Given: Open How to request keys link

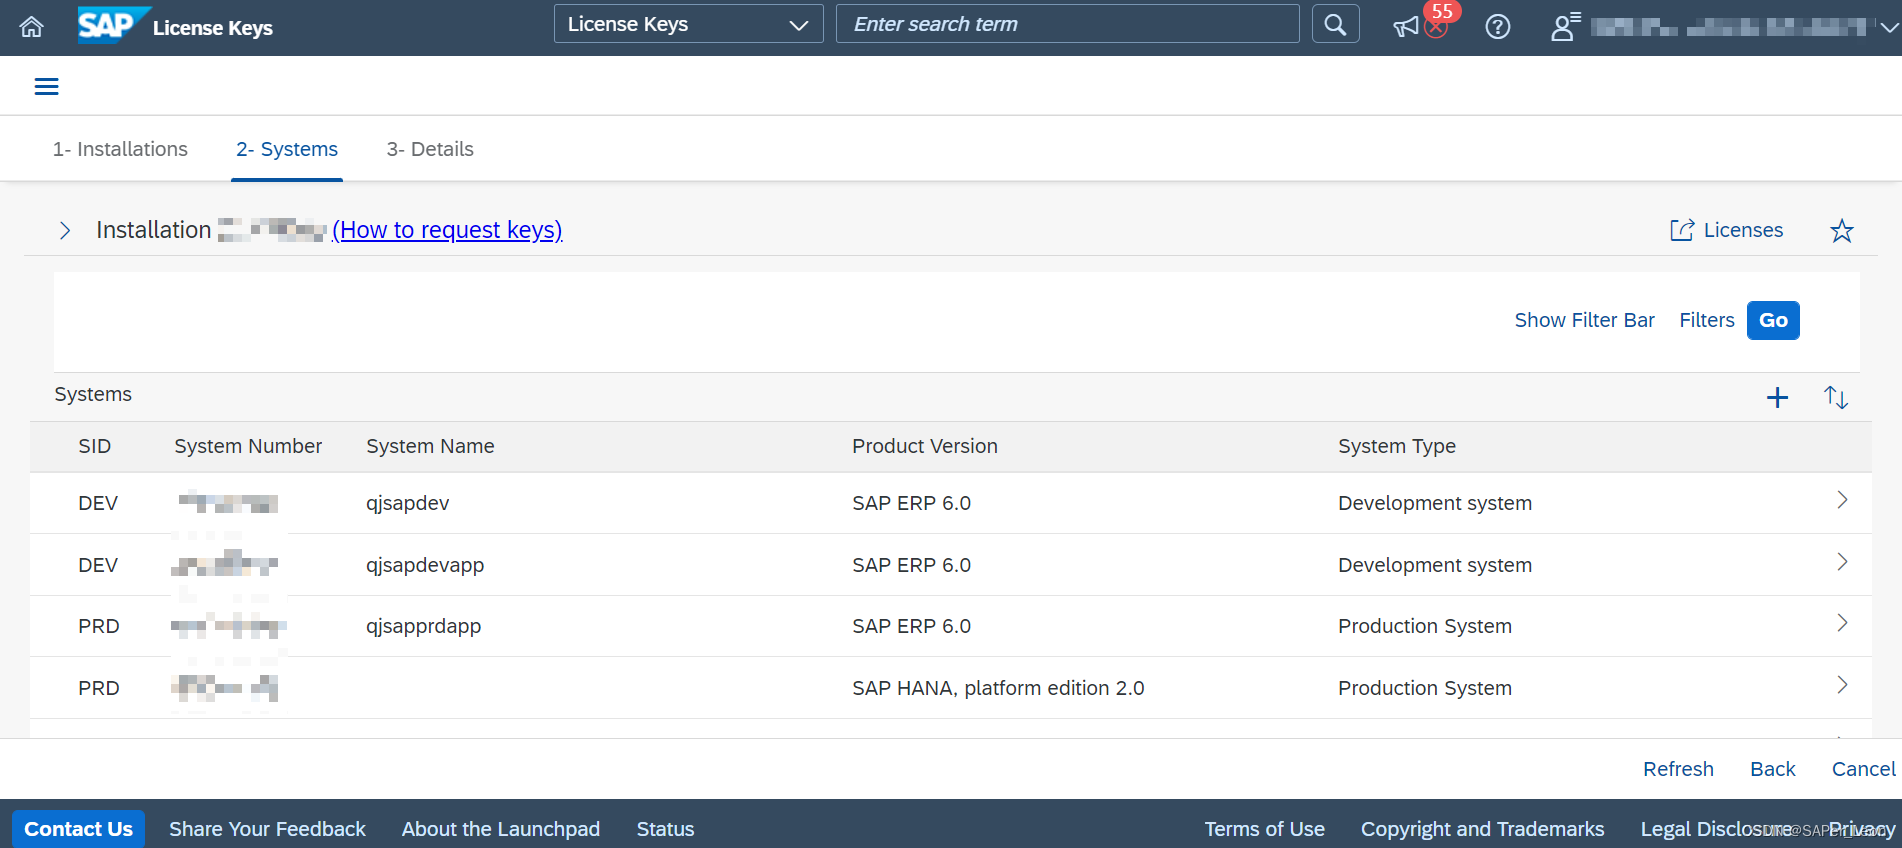Looking at the screenshot, I should [447, 230].
